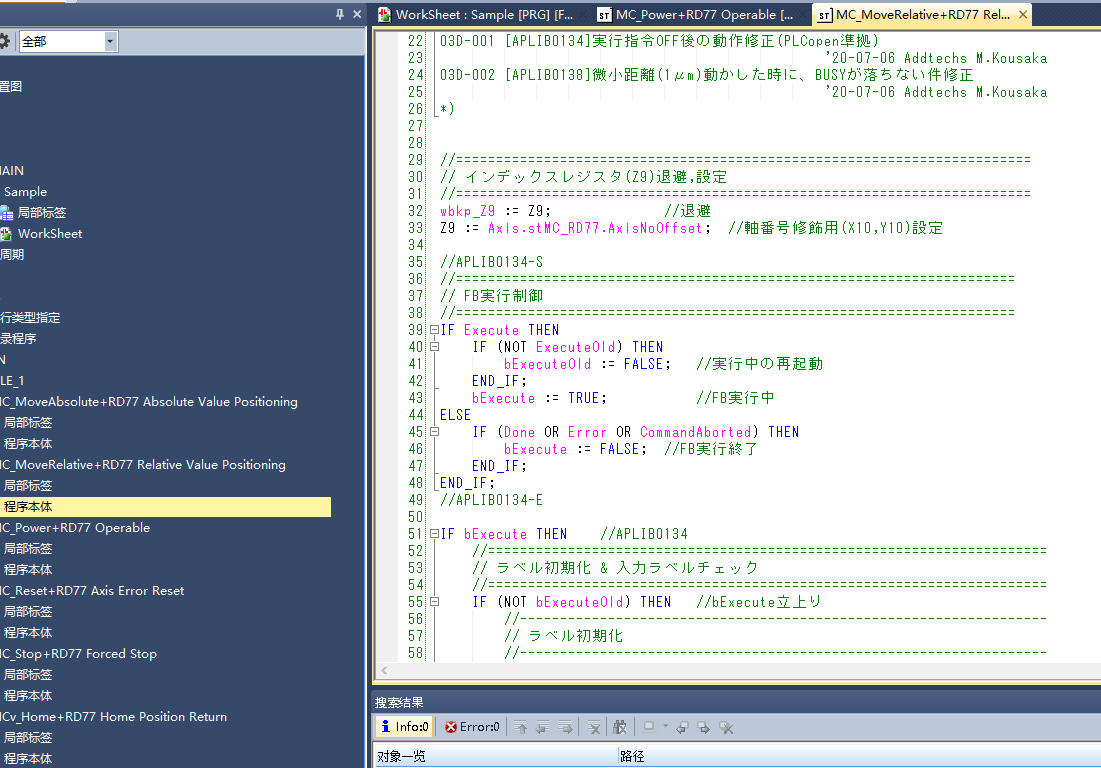Collapse the IF bExecute THEN block at line 51
The width and height of the screenshot is (1101, 768).
coord(433,534)
